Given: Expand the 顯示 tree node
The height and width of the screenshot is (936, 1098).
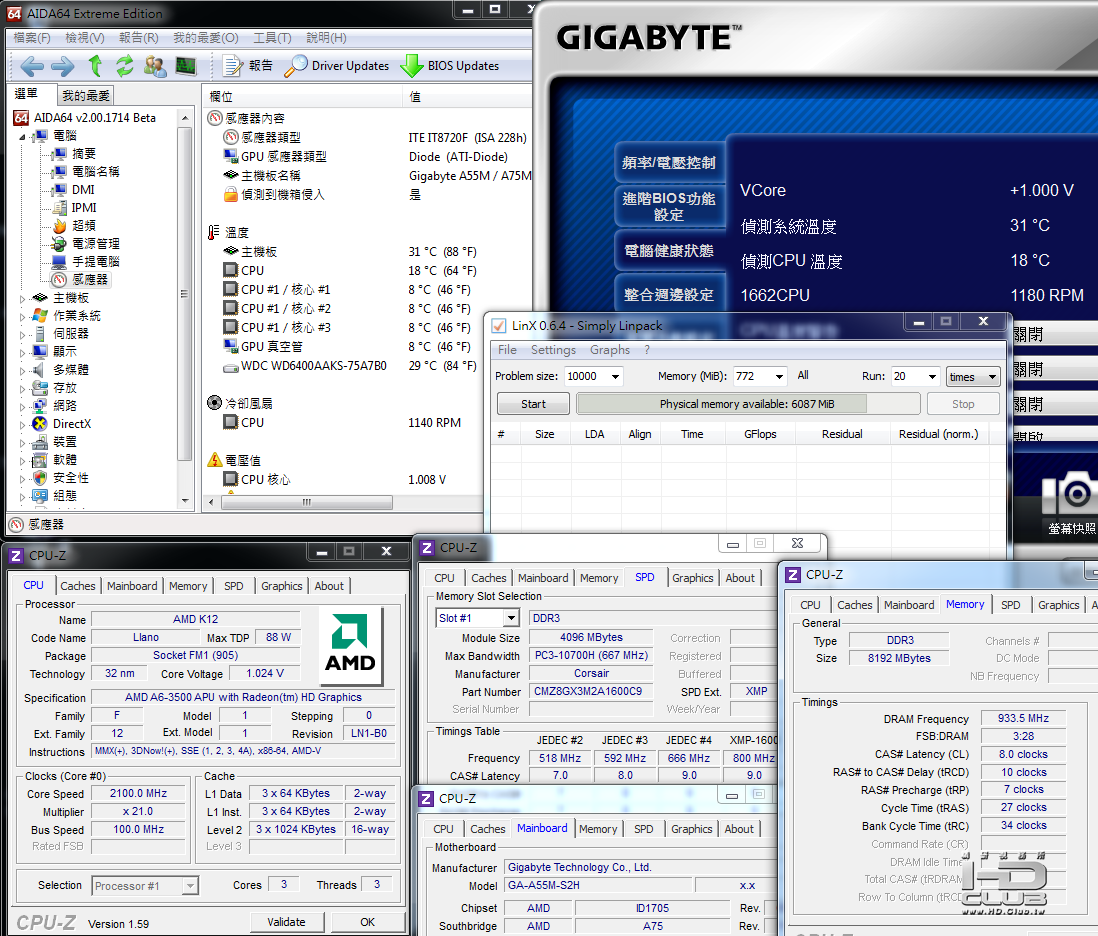Looking at the screenshot, I should click(22, 352).
